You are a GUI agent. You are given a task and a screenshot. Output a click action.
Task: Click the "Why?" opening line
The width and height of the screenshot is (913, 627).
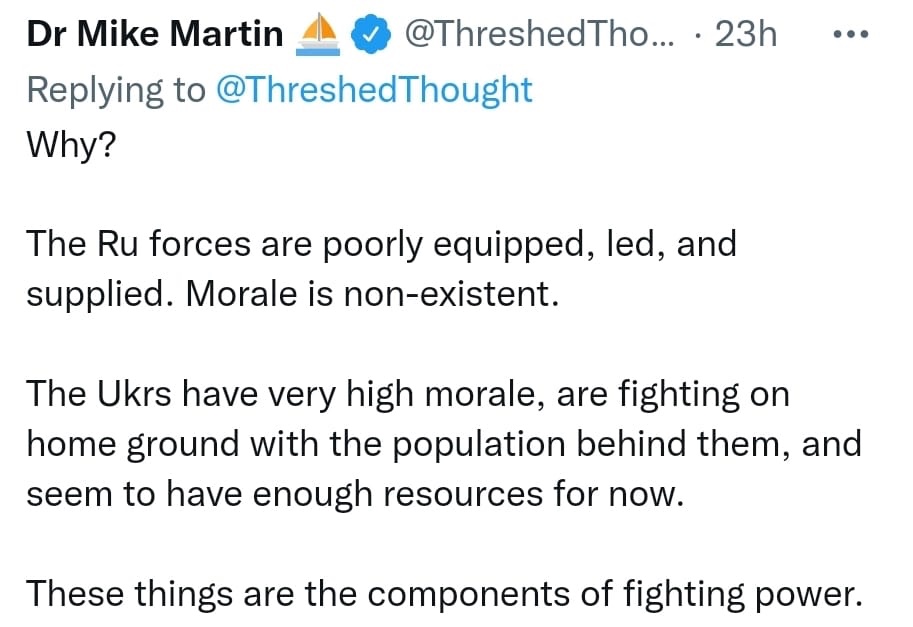(x=71, y=145)
